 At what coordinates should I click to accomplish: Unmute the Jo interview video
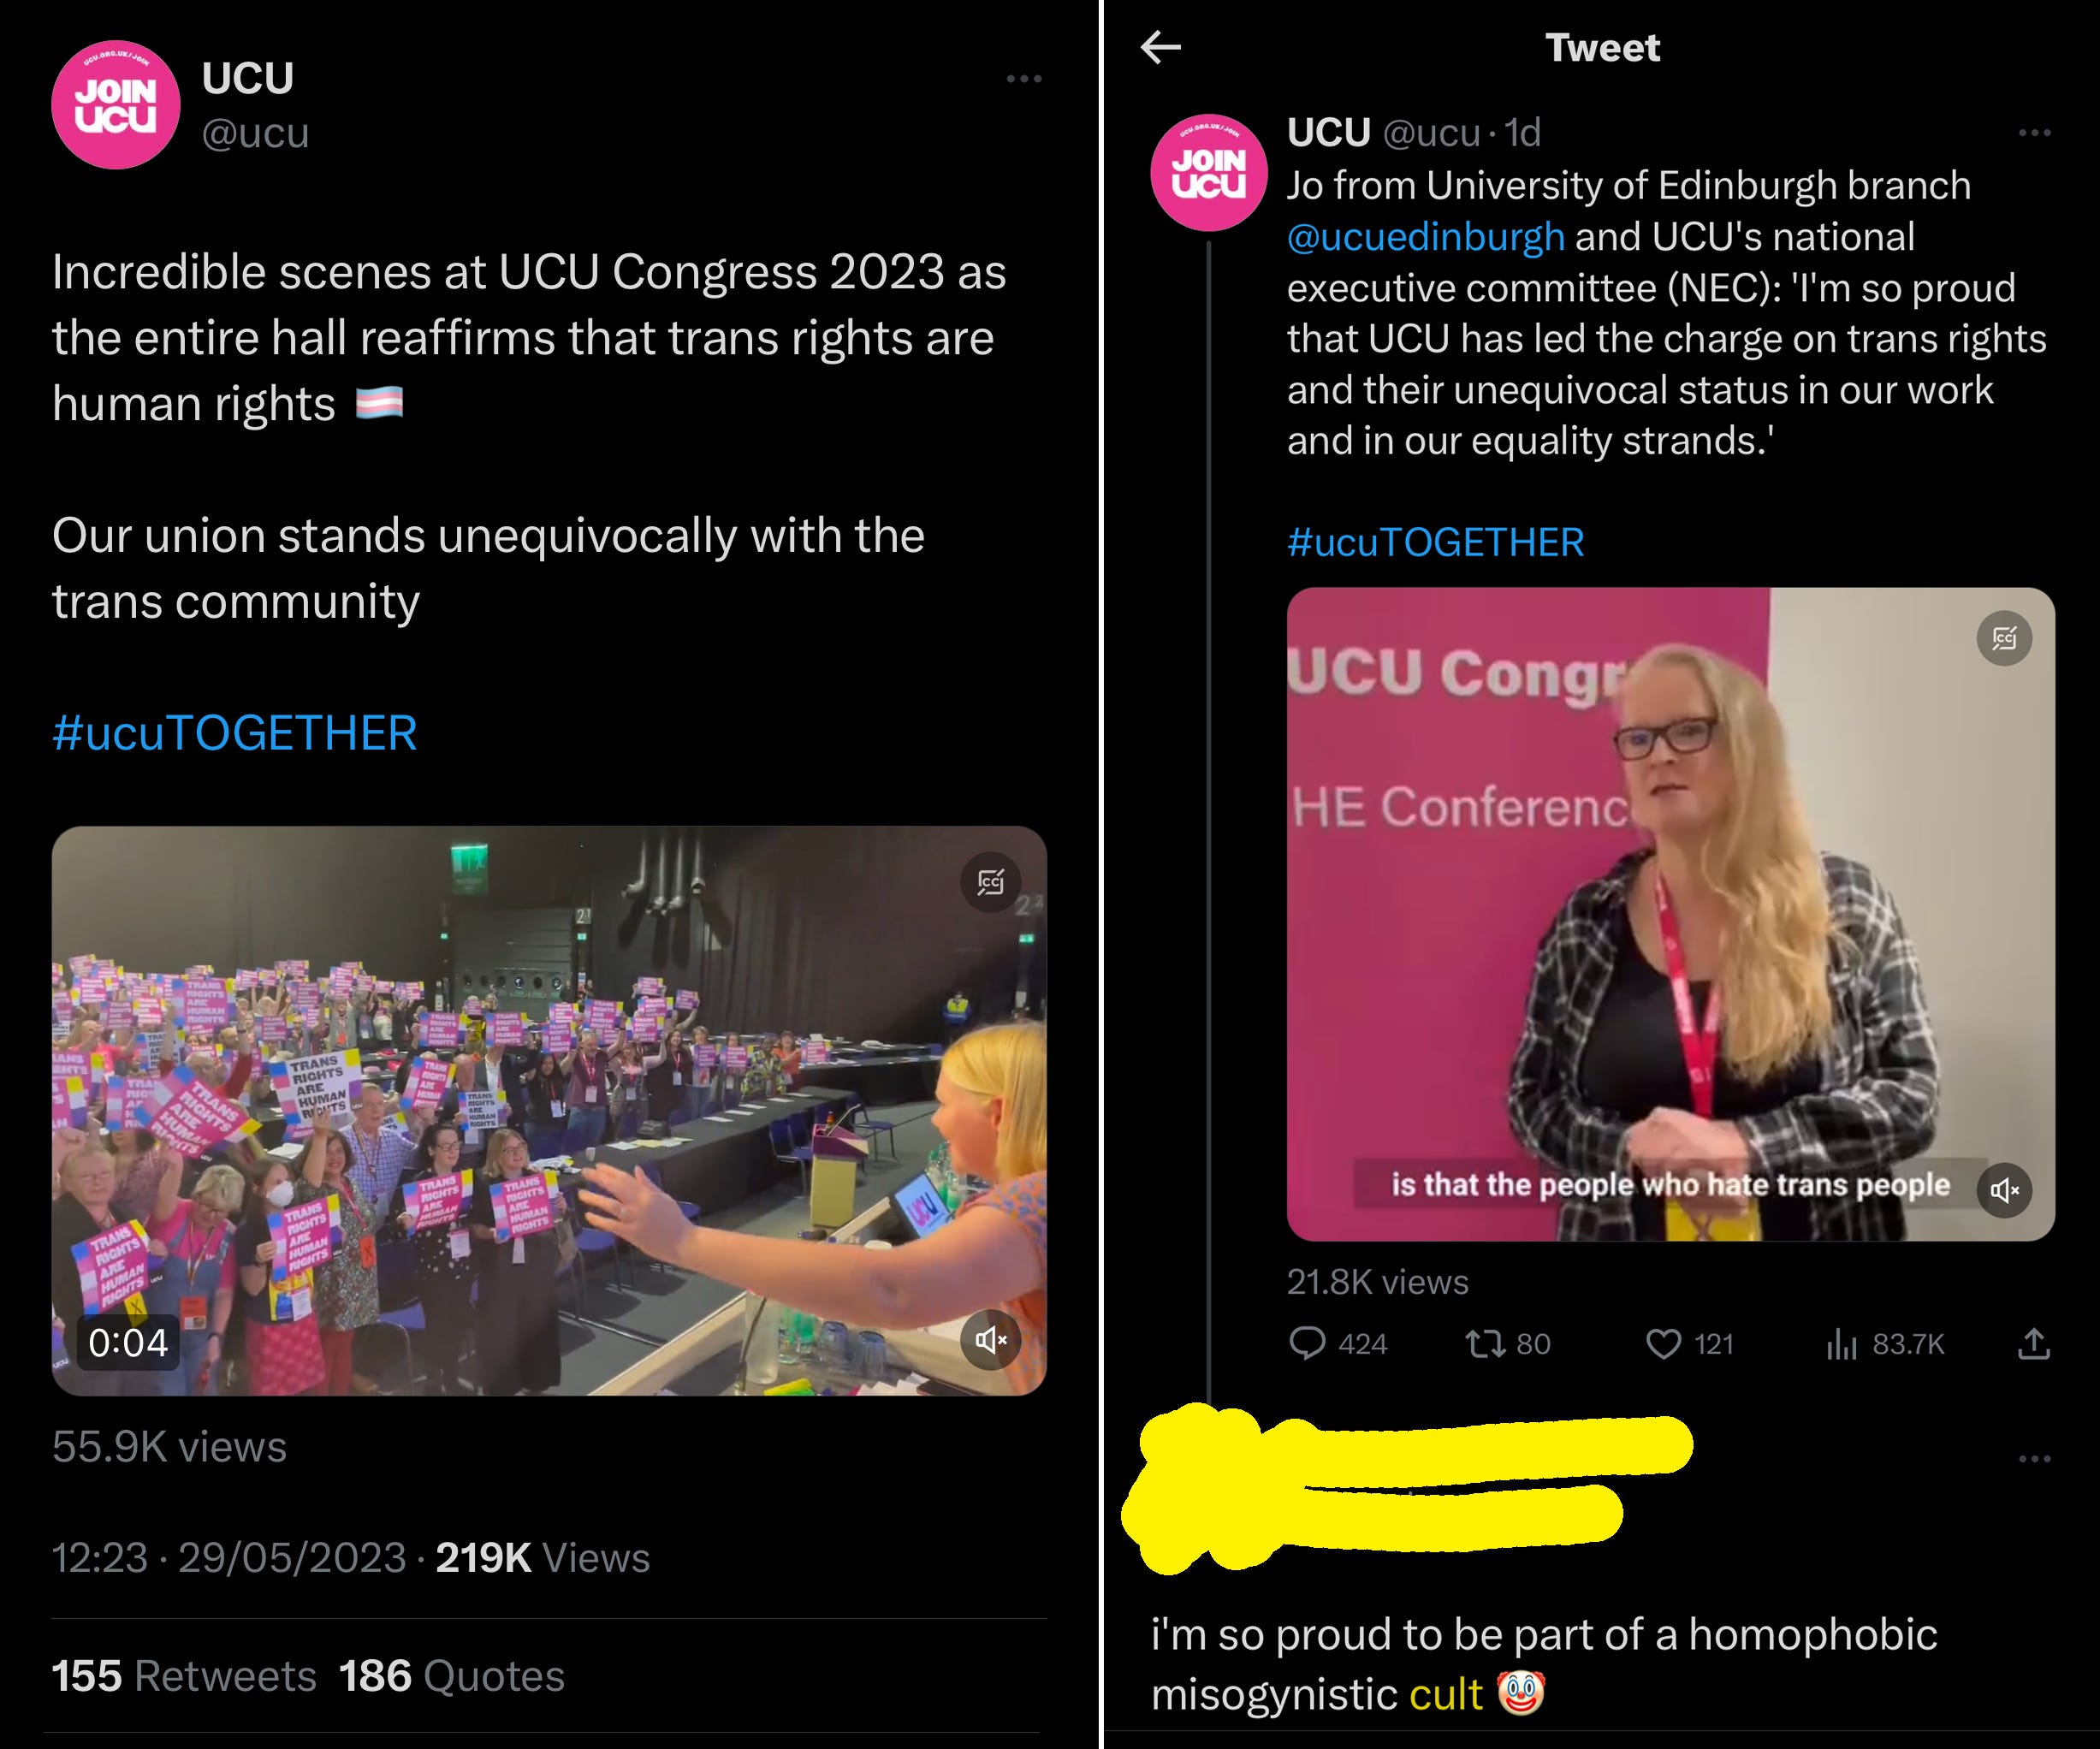pyautogui.click(x=2004, y=1189)
